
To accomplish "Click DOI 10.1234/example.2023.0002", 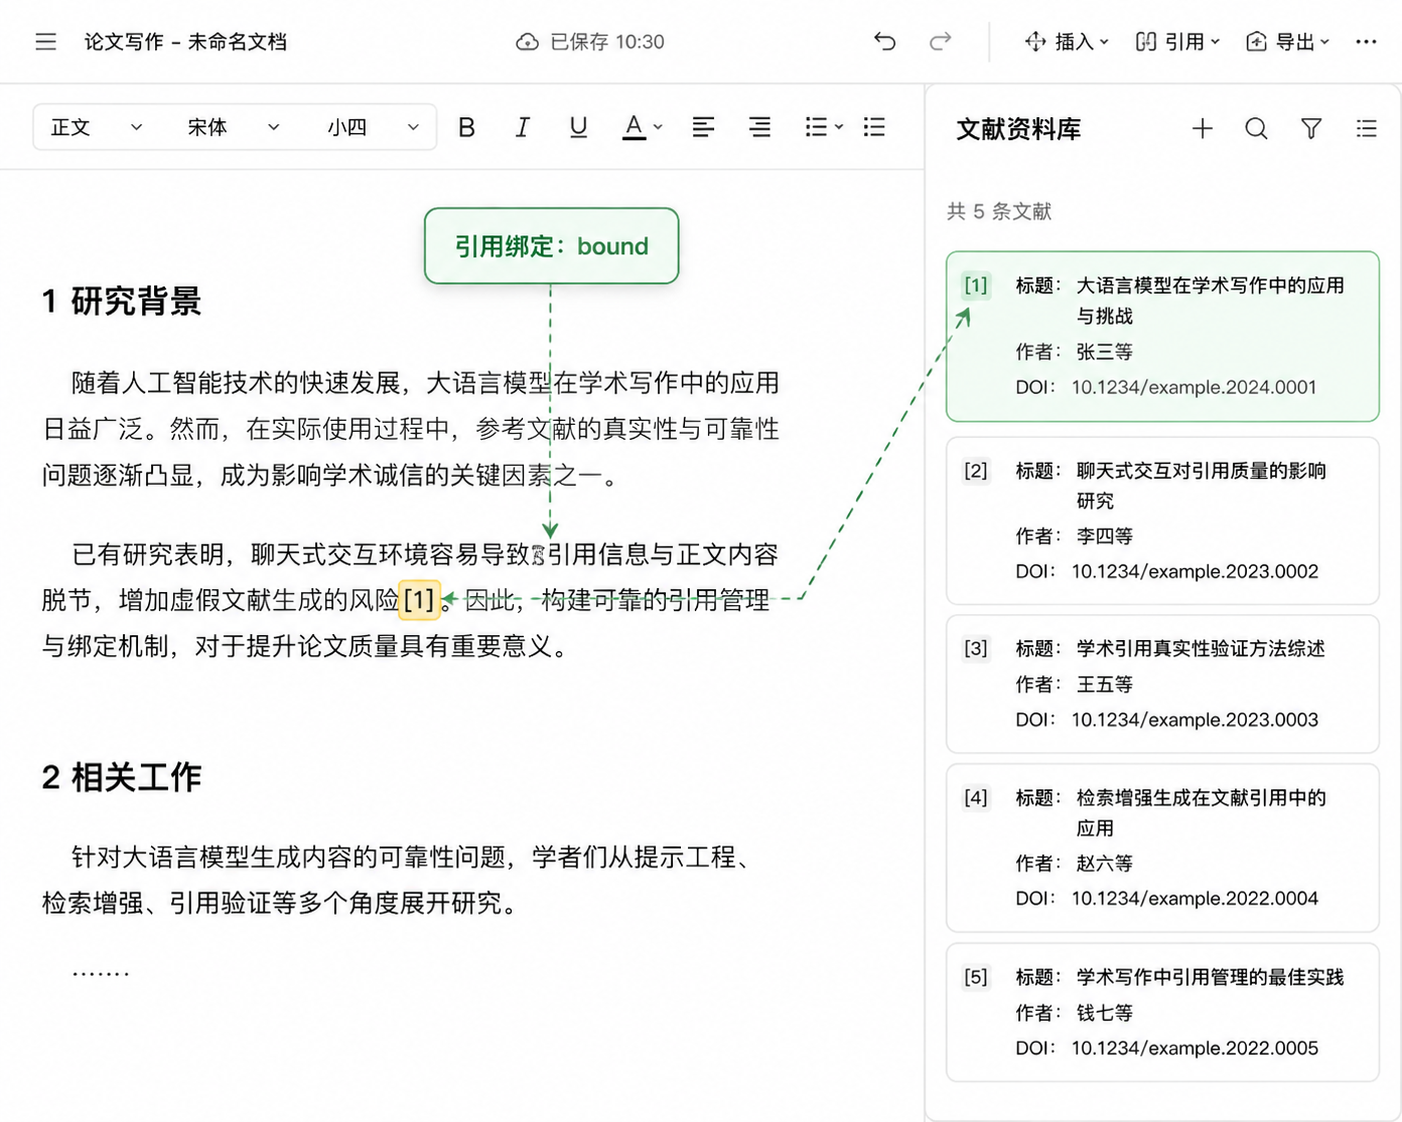I will (1195, 571).
